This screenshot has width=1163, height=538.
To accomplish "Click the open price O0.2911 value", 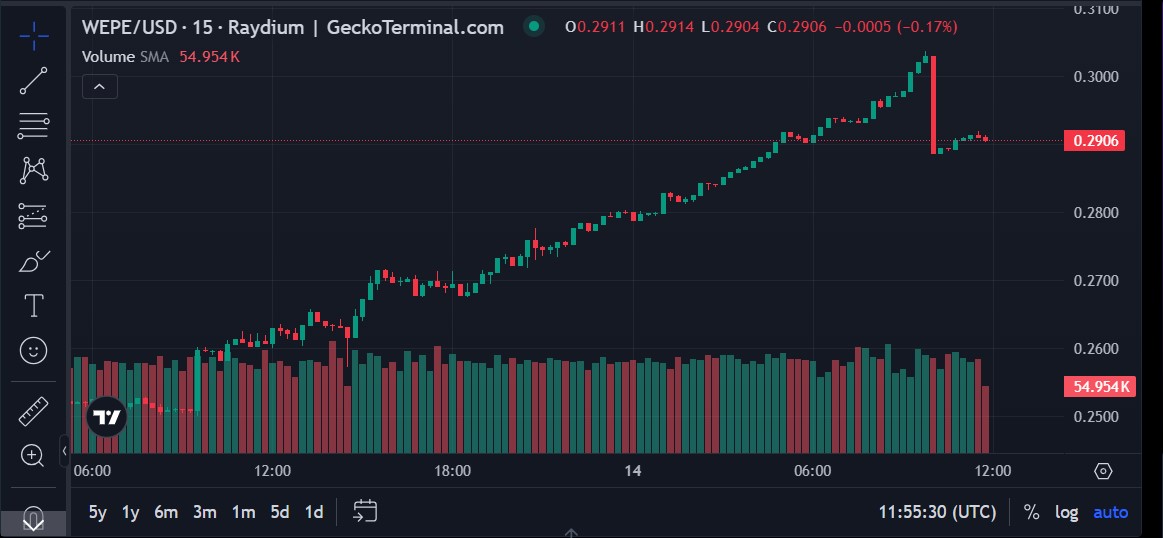I will (596, 27).
